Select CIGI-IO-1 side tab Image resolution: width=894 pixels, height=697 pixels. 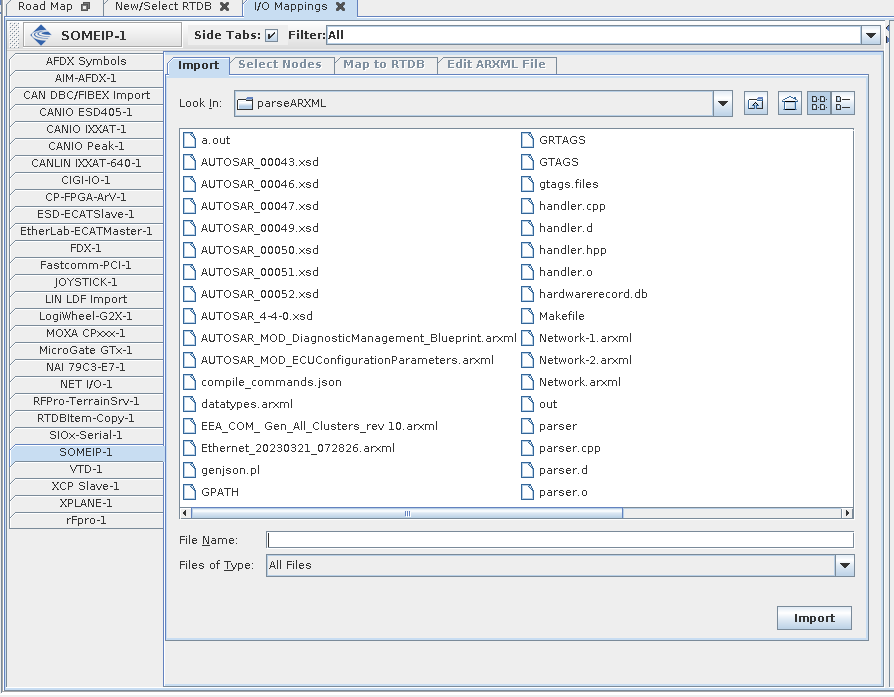pos(86,180)
